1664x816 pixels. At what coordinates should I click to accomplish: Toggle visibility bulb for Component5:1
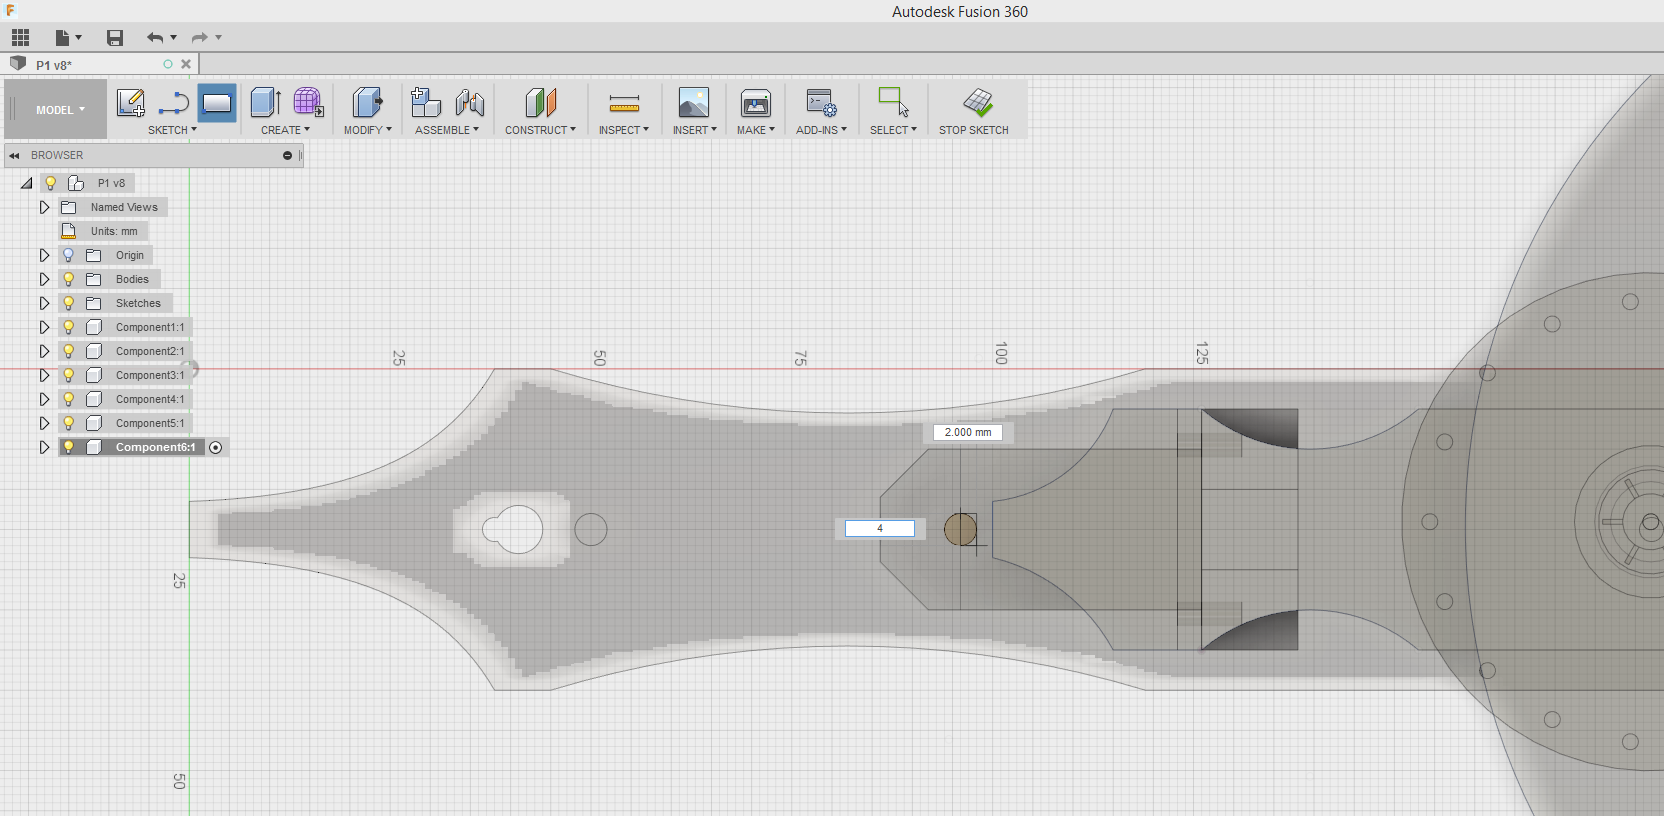(69, 423)
